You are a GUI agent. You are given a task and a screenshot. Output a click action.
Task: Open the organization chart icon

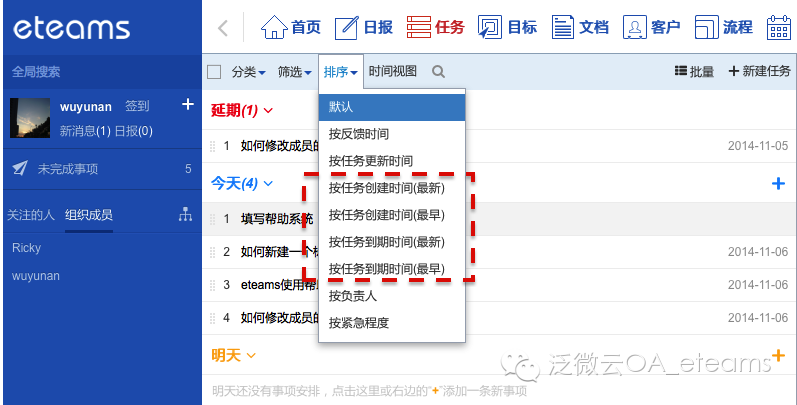[x=186, y=214]
